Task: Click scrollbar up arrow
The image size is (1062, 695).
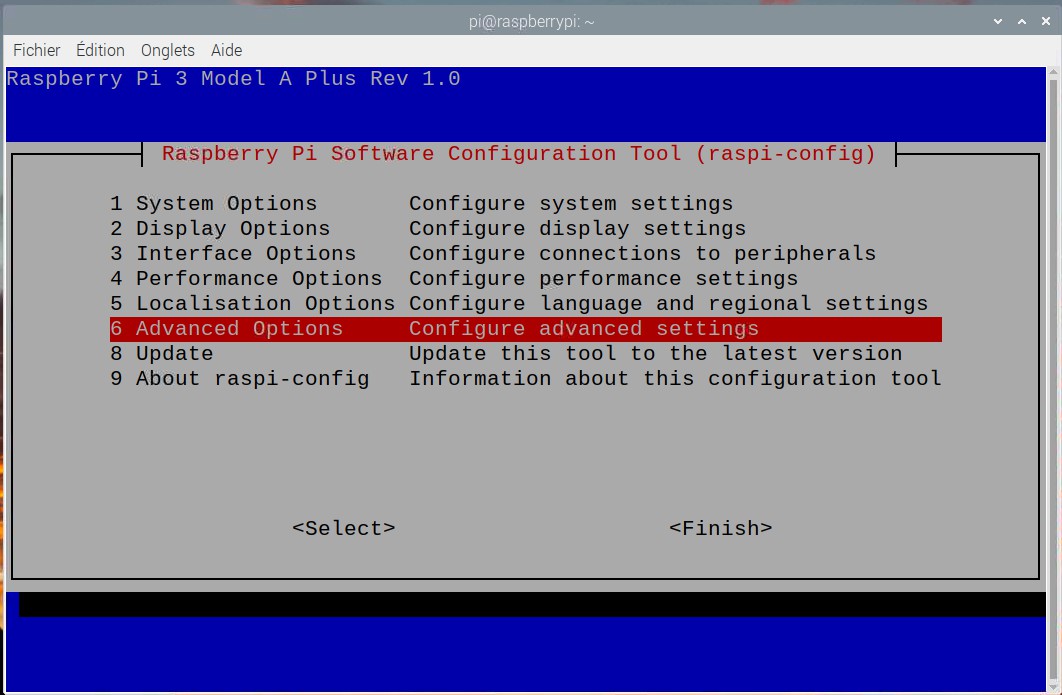Action: (x=1053, y=71)
